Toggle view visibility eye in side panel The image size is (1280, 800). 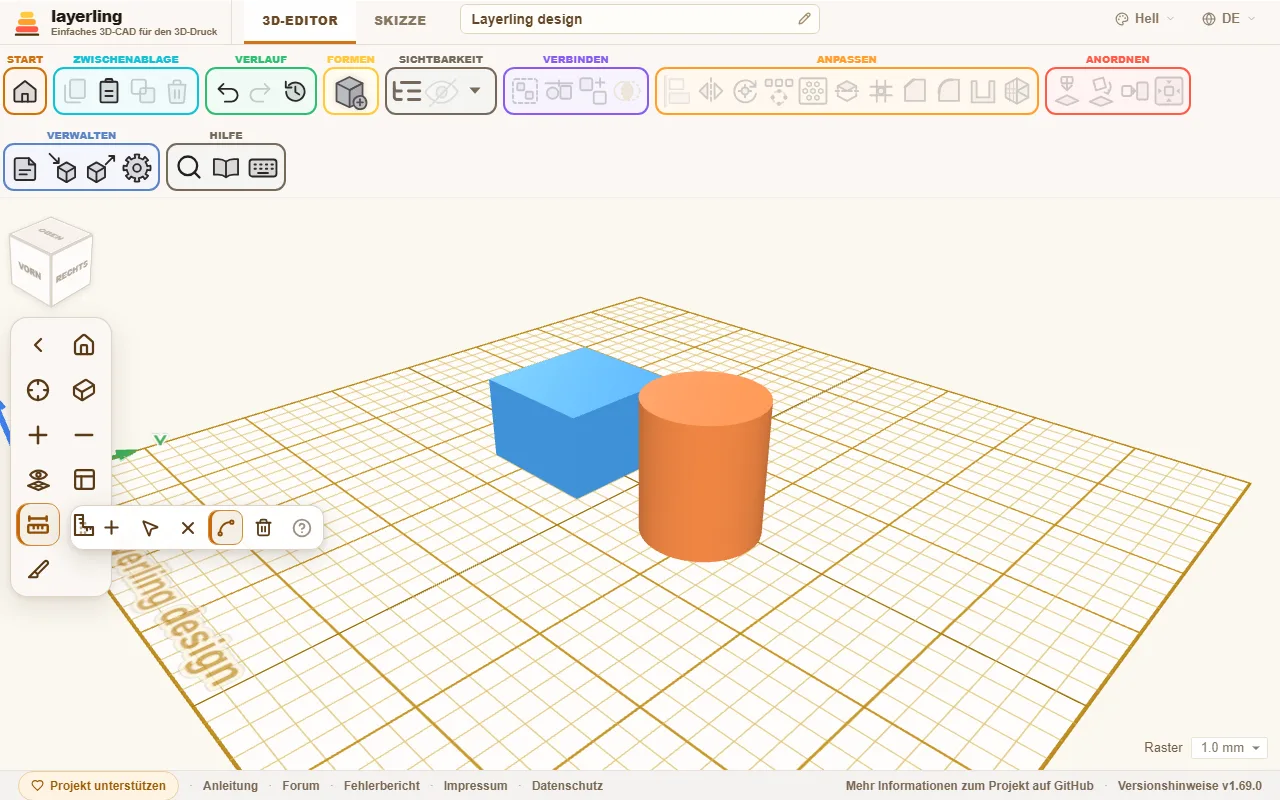pos(38,480)
